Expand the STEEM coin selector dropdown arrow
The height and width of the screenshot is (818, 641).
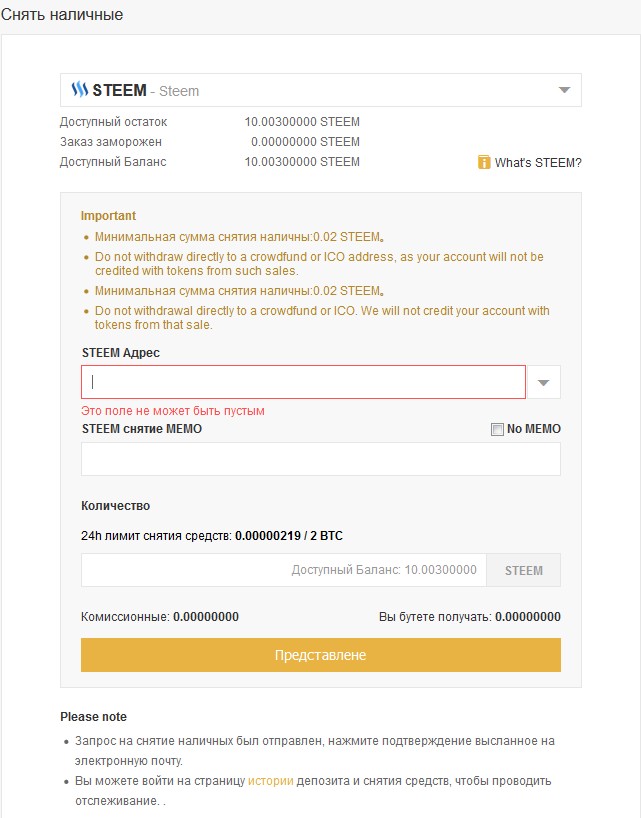tap(564, 90)
